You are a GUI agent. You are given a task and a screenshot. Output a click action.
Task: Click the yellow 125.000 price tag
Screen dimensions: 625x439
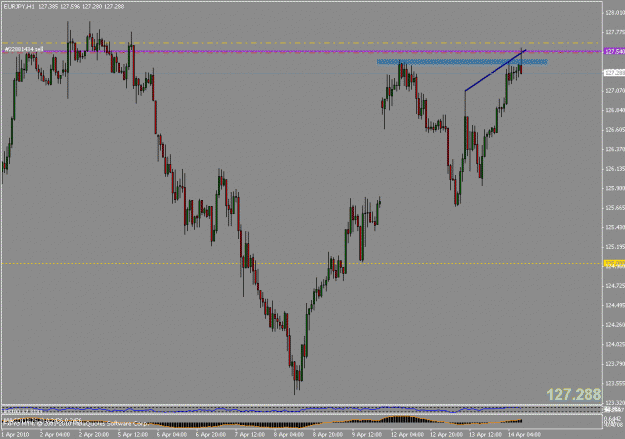[614, 263]
